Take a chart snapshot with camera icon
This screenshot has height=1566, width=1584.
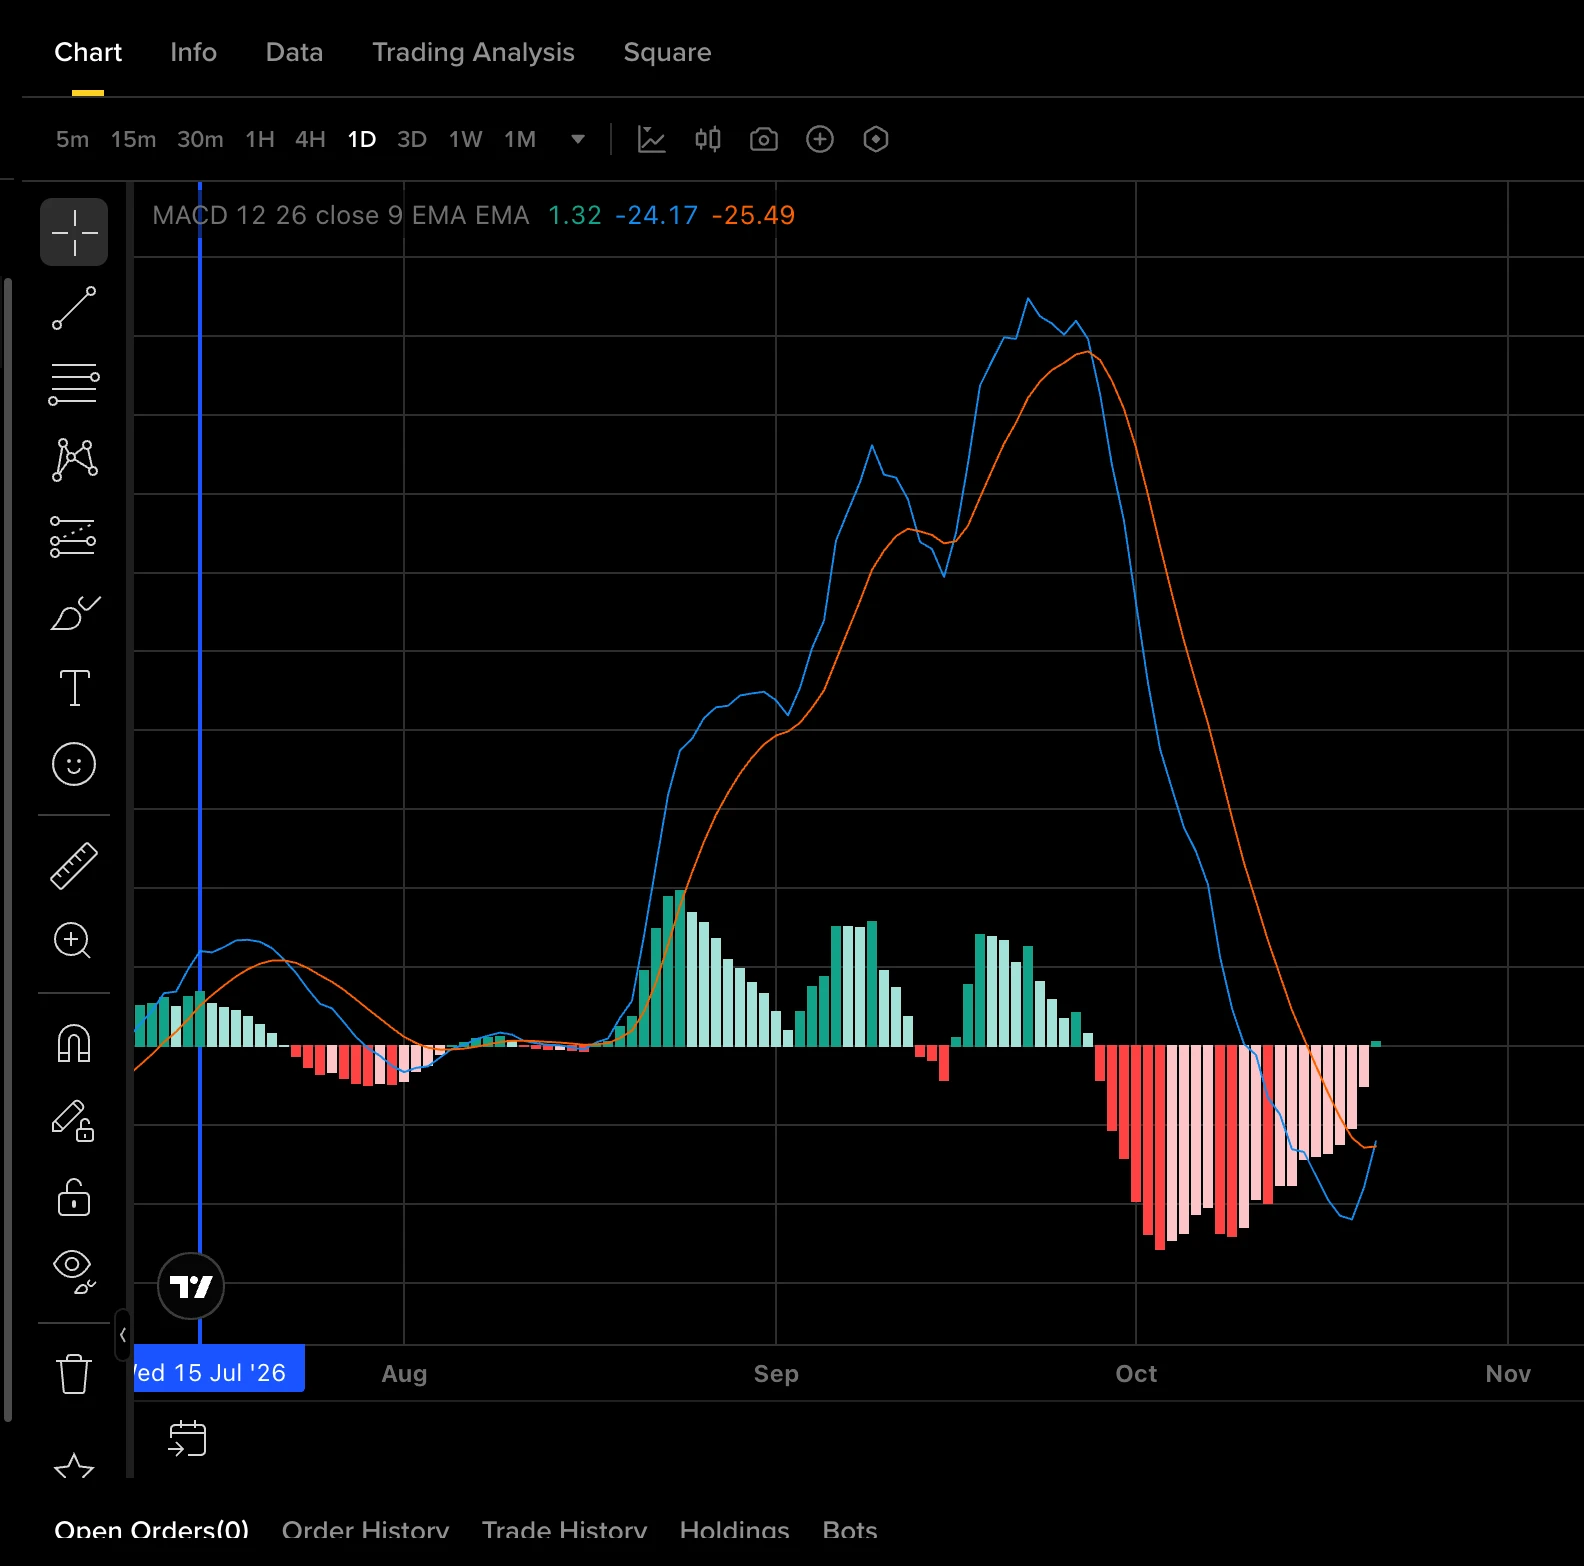764,139
